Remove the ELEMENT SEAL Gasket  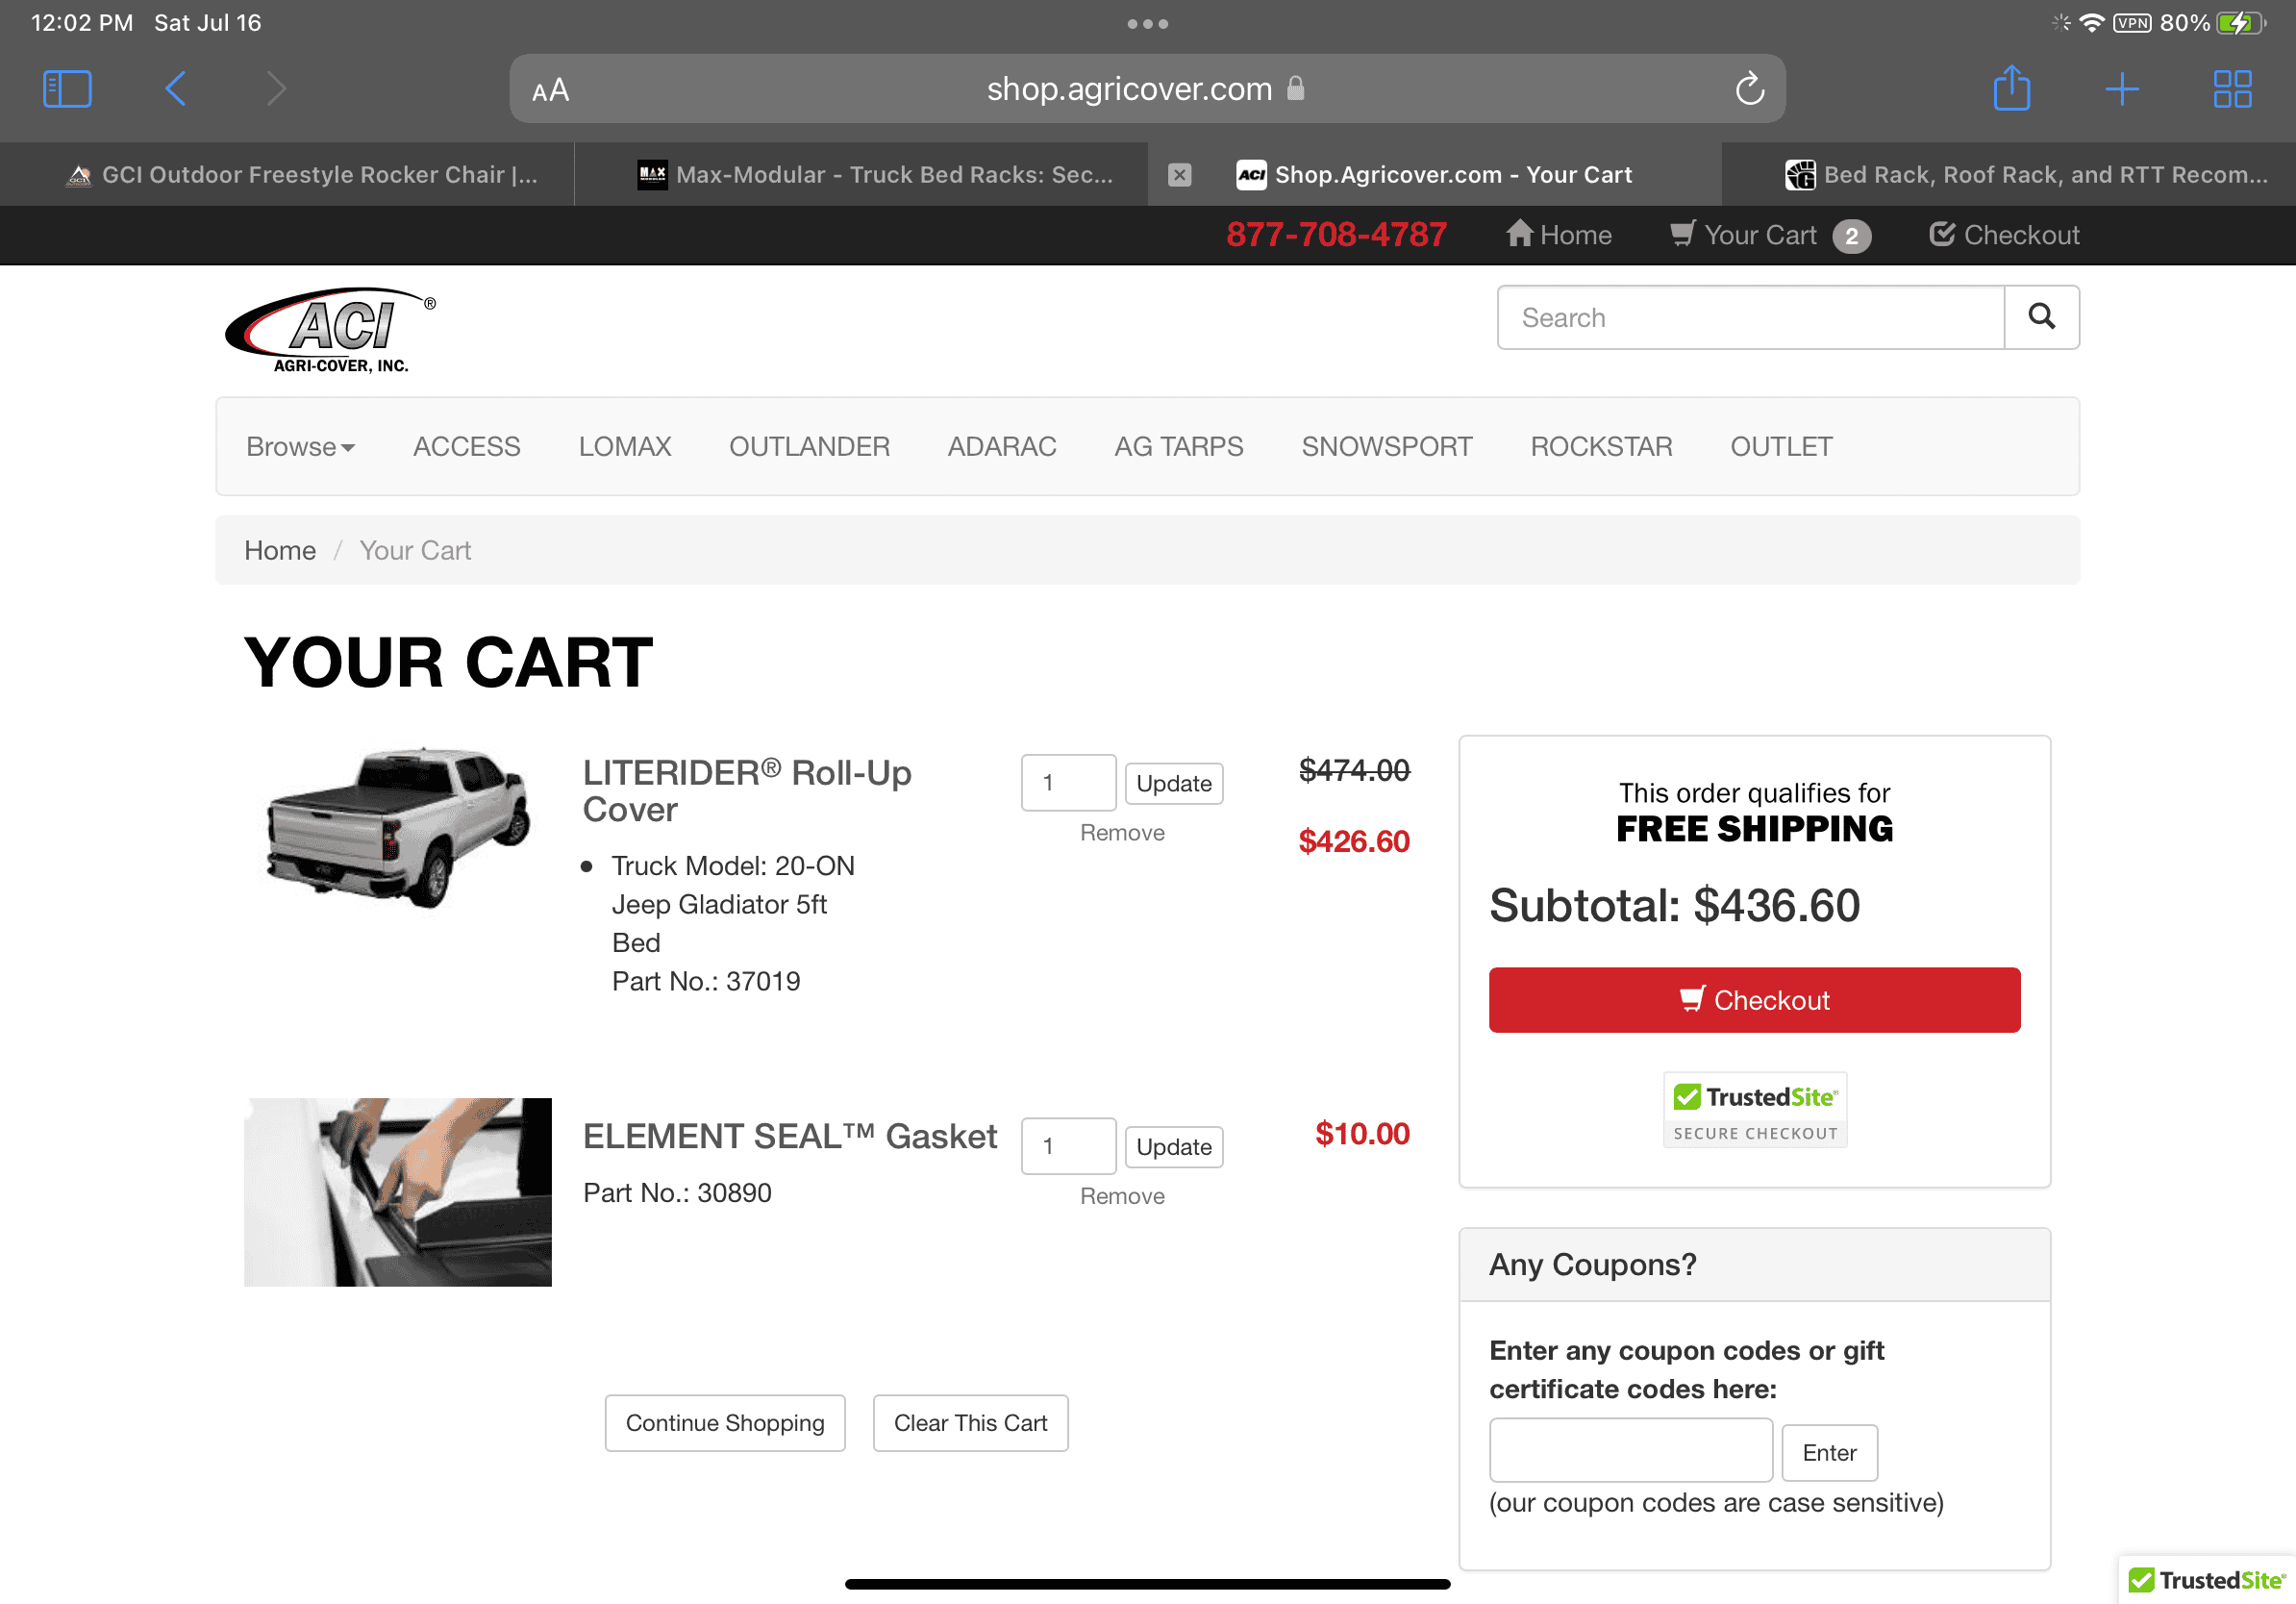pyautogui.click(x=1122, y=1196)
